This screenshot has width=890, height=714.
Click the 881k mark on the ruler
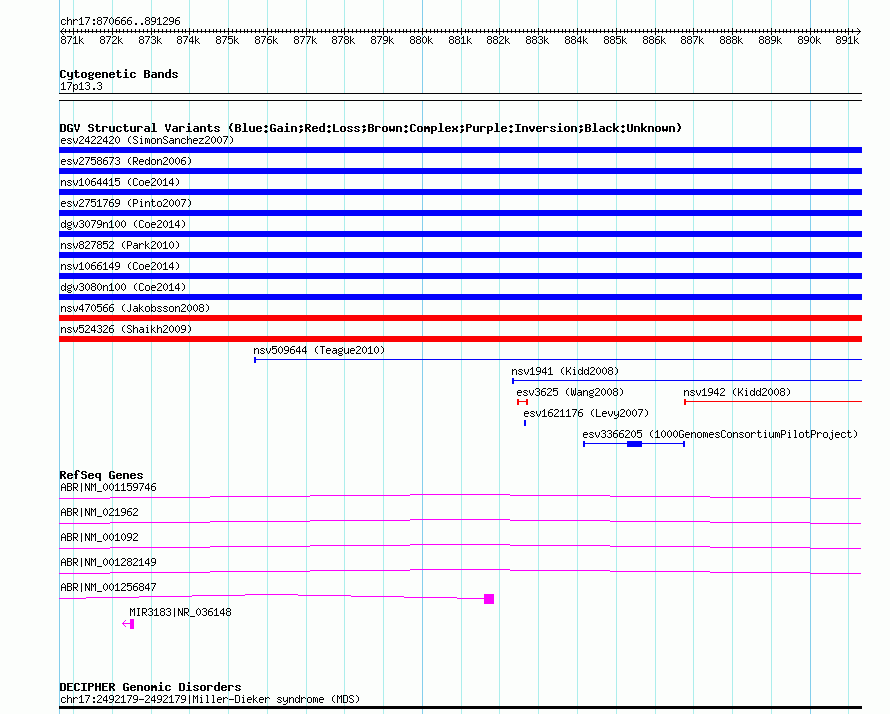point(460,41)
